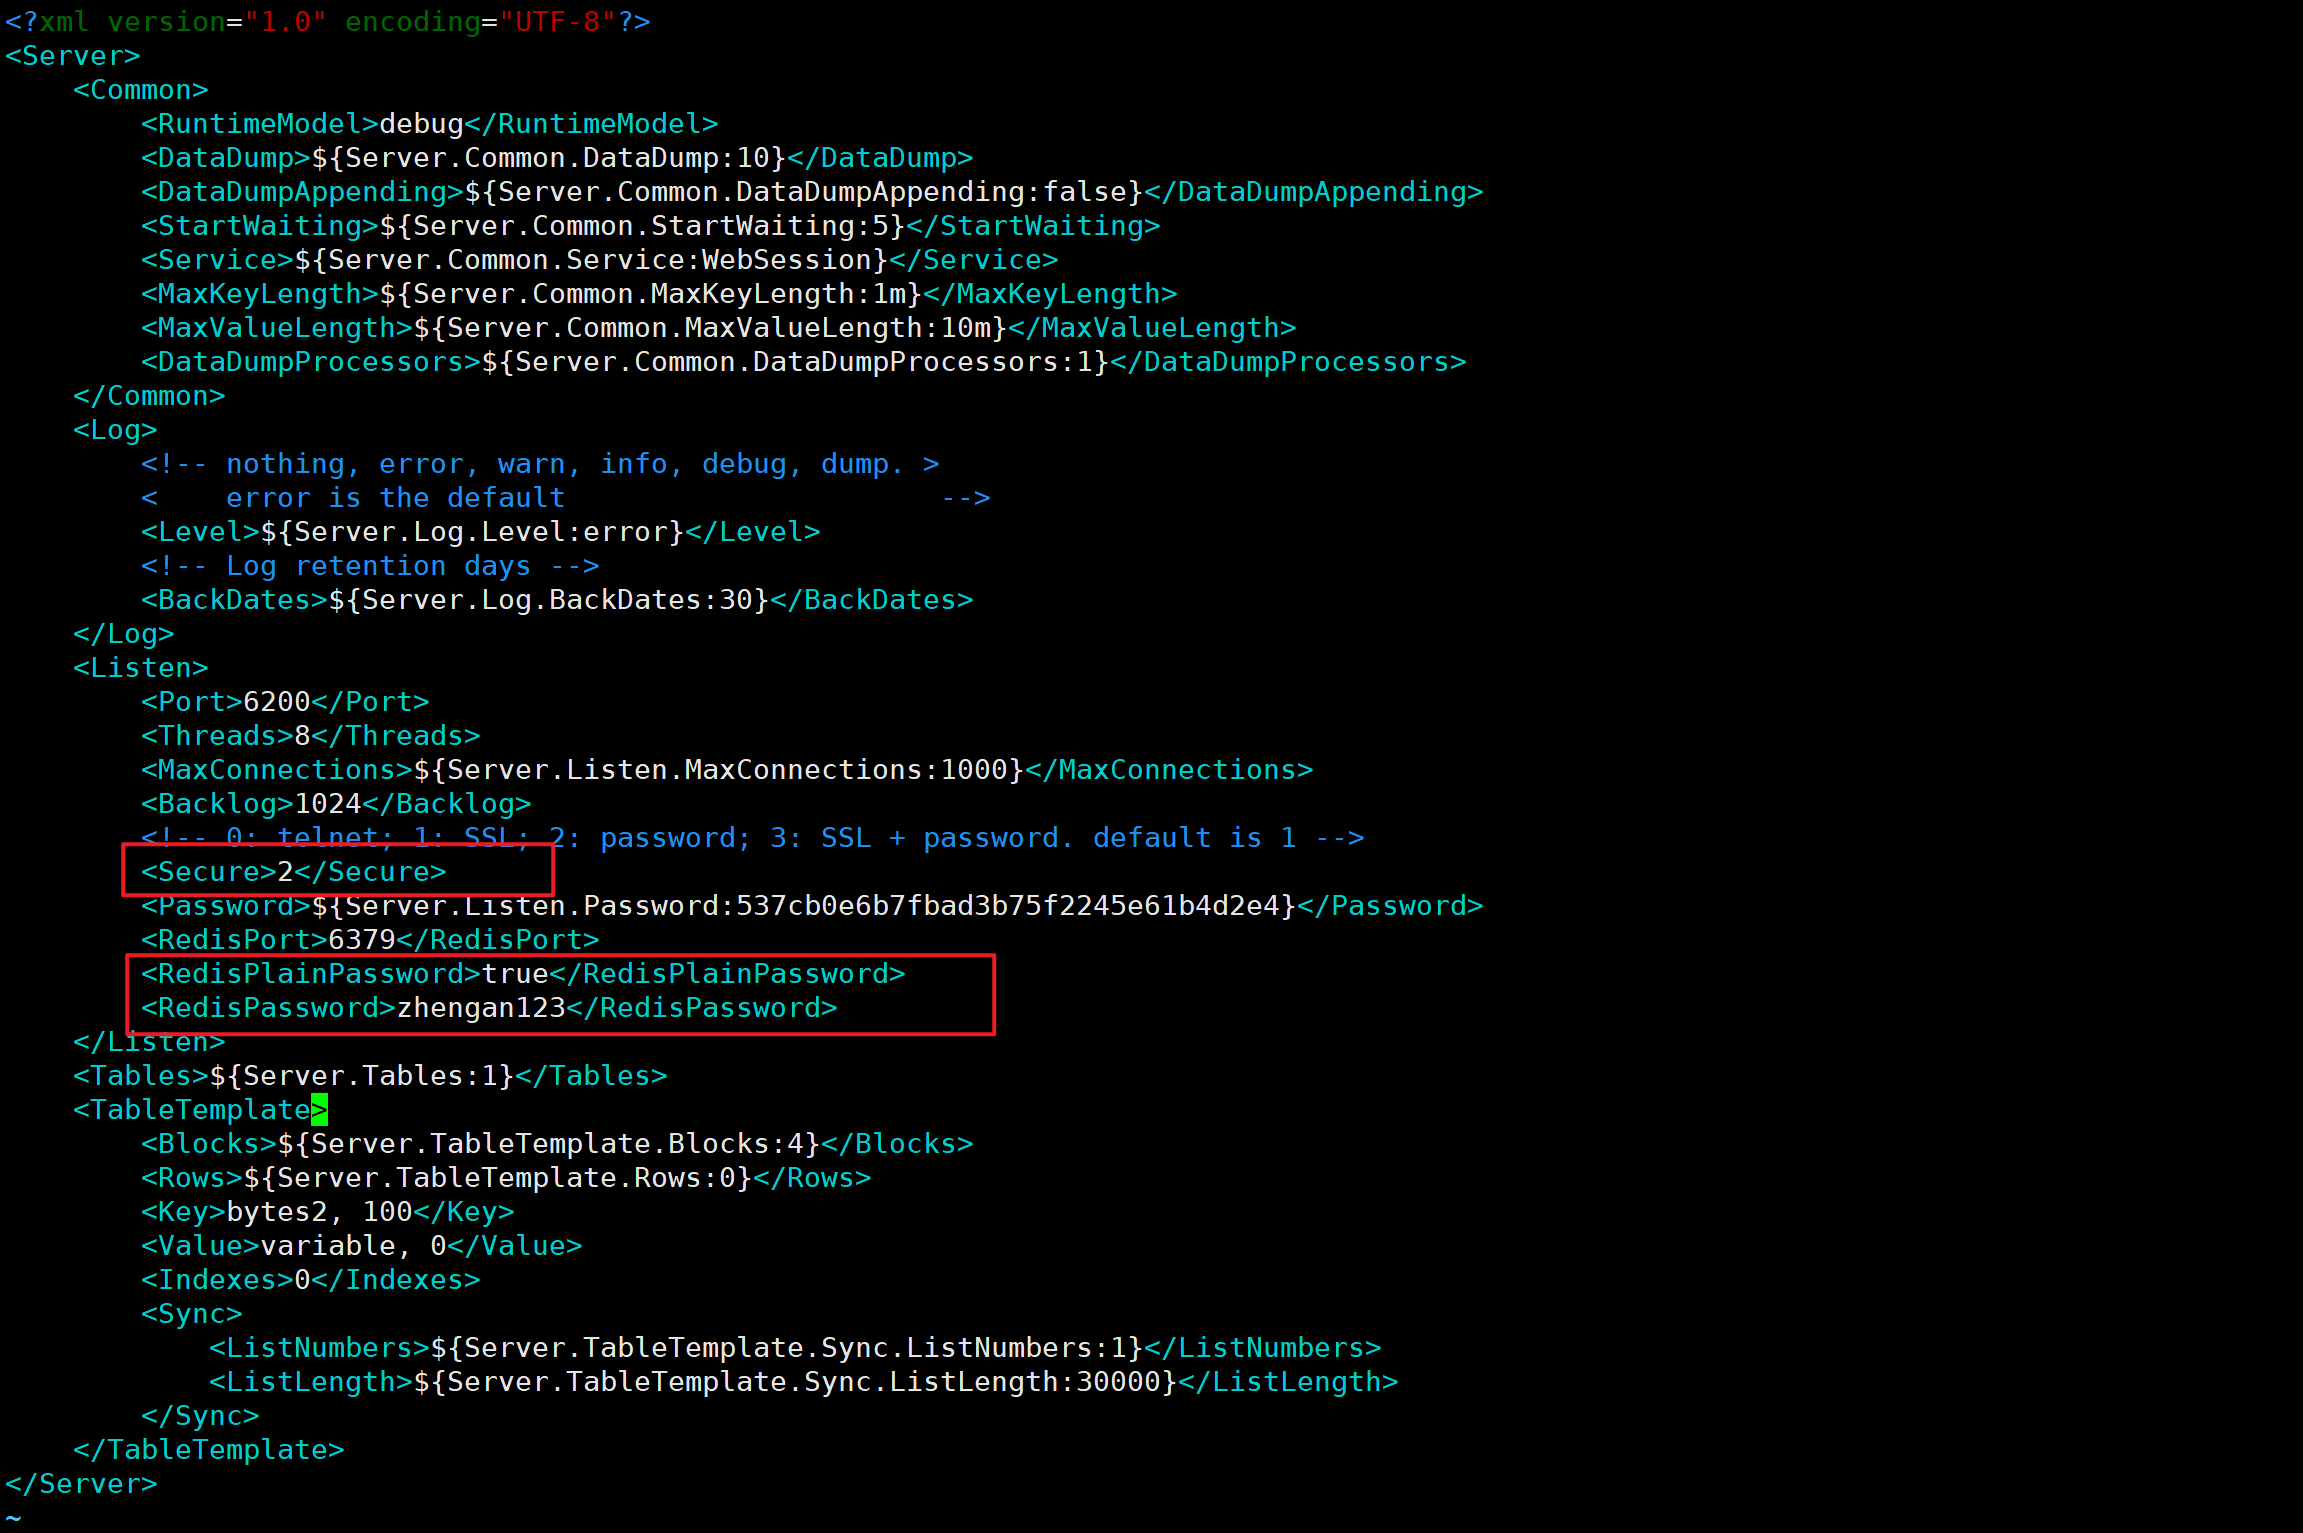Image resolution: width=2303 pixels, height=1533 pixels.
Task: Click the RedisPort value 6379
Action: click(x=362, y=940)
